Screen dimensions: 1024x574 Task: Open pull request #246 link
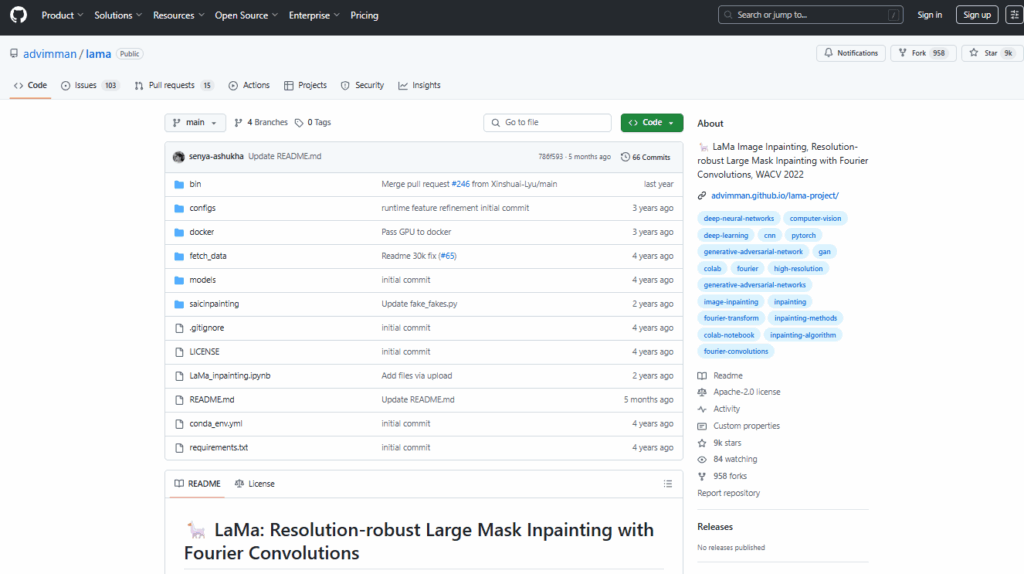[x=460, y=184]
